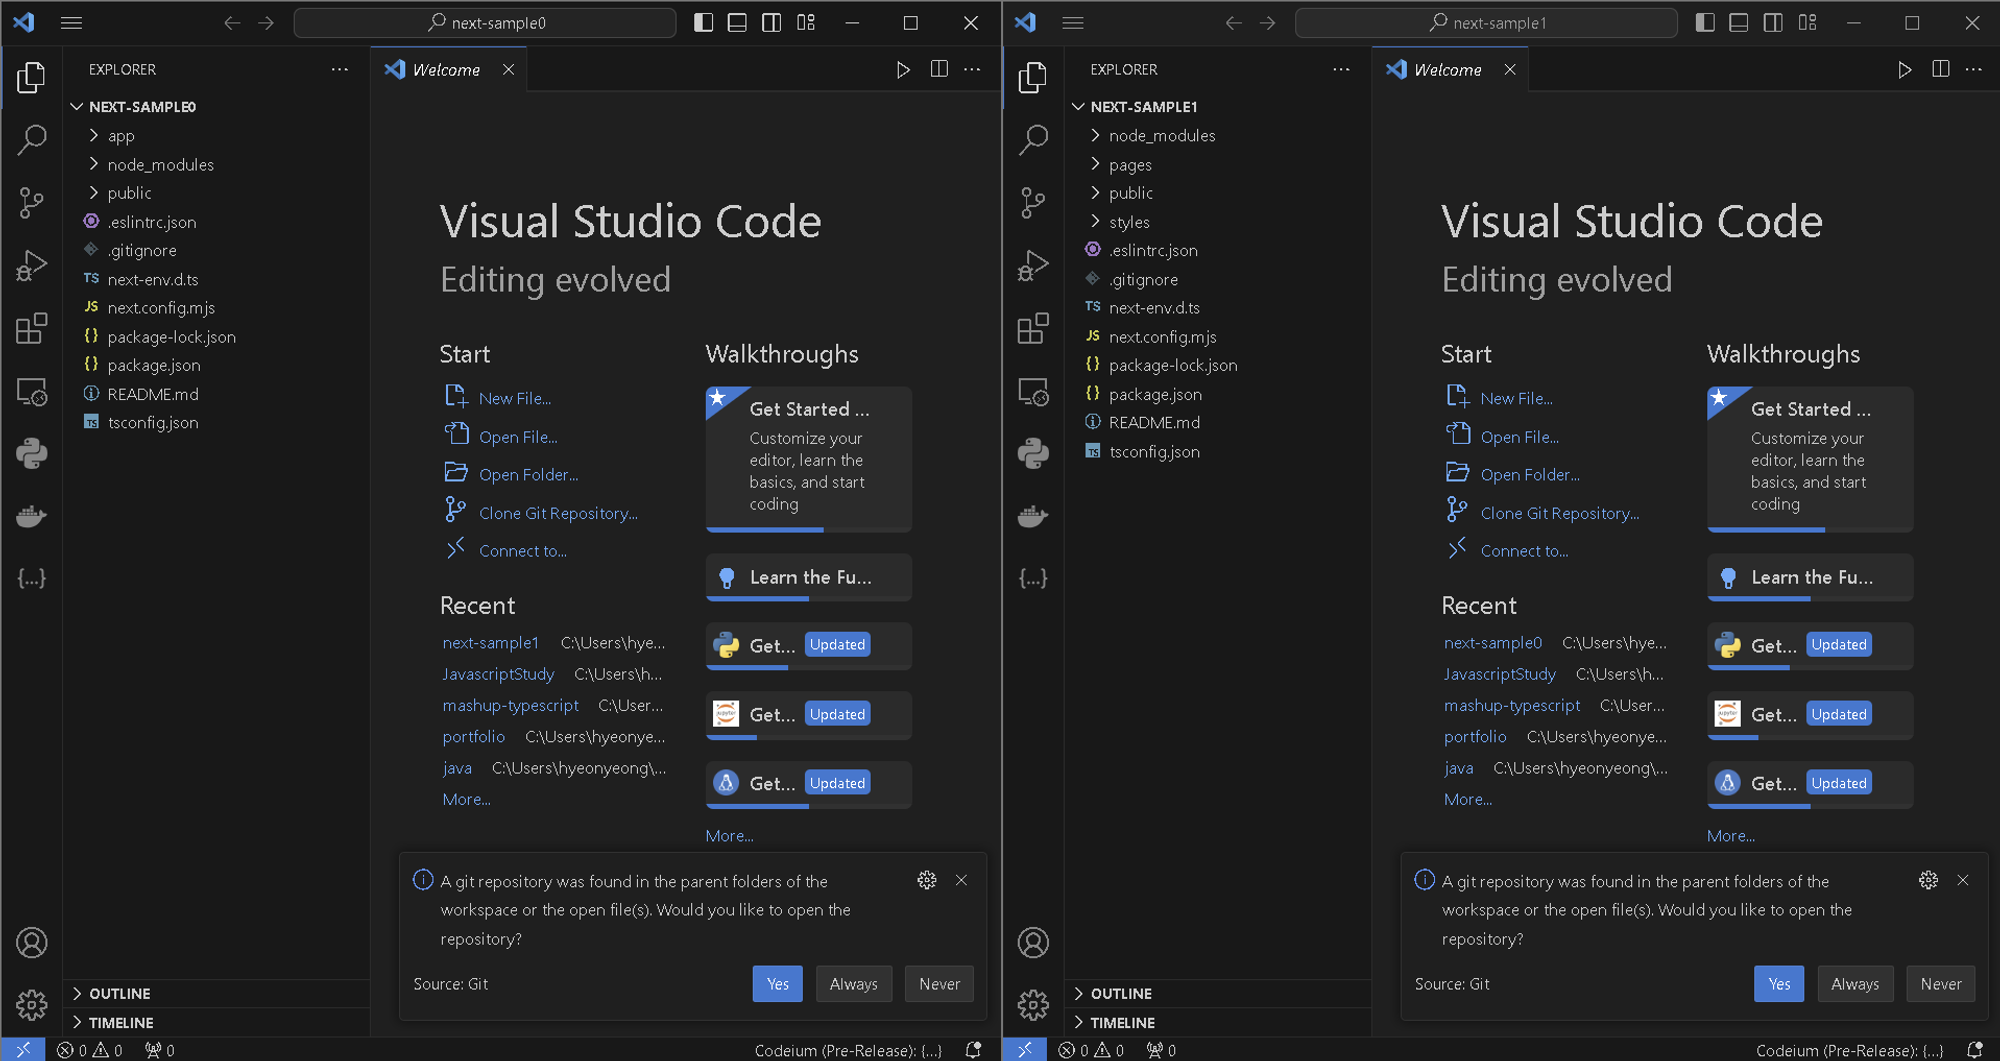Open notifications bell in next-sample0 status bar
2000x1061 pixels.
pos(973,1050)
